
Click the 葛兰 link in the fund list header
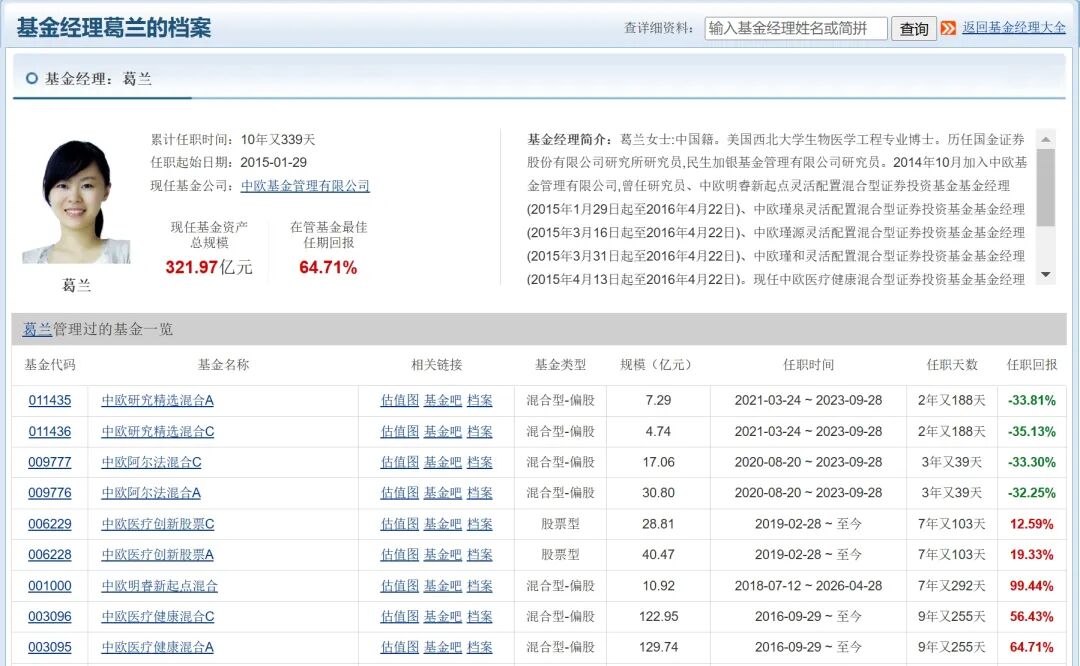click(37, 329)
